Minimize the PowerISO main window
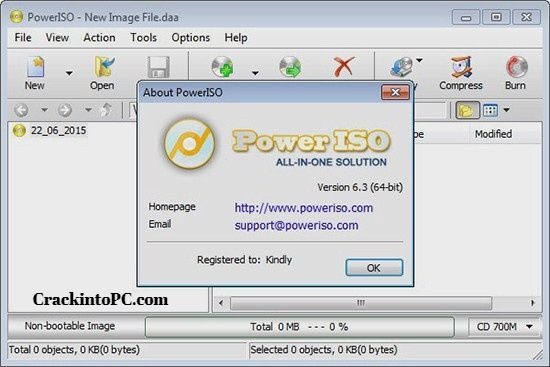 click(x=466, y=17)
